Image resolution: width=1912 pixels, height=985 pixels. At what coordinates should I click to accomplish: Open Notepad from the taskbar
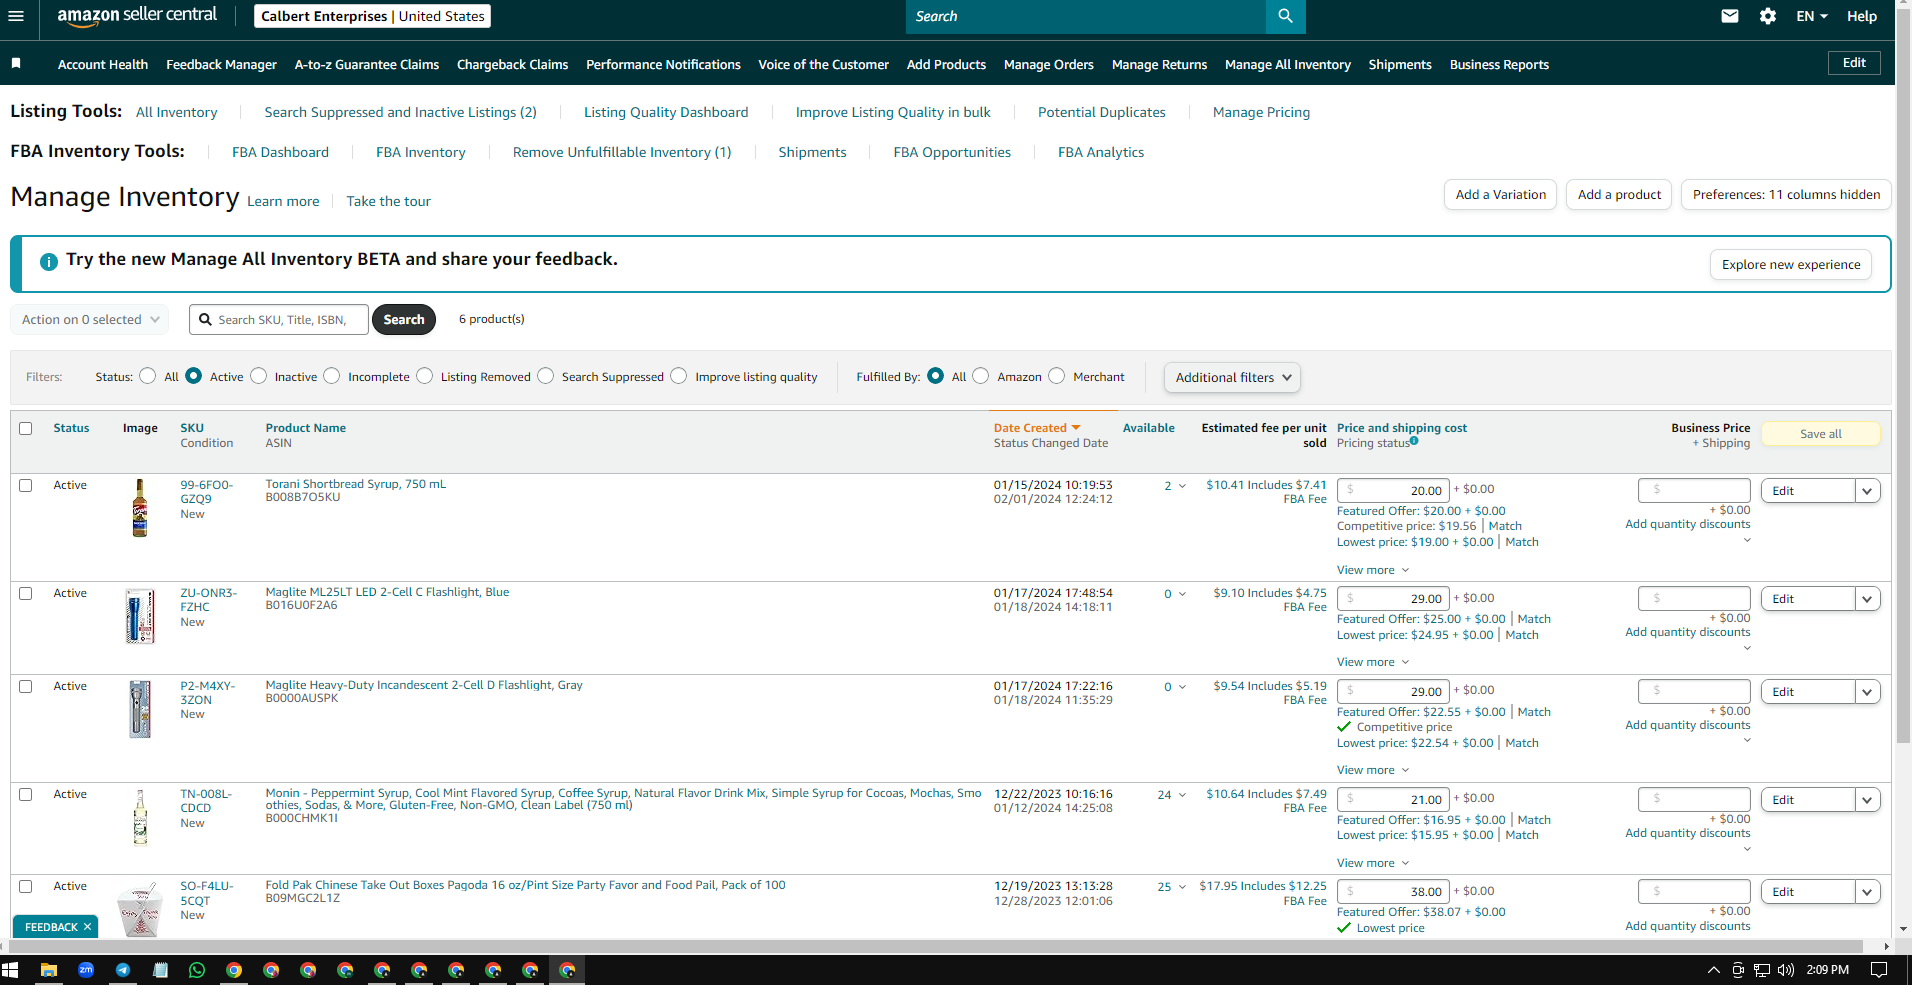pos(160,970)
